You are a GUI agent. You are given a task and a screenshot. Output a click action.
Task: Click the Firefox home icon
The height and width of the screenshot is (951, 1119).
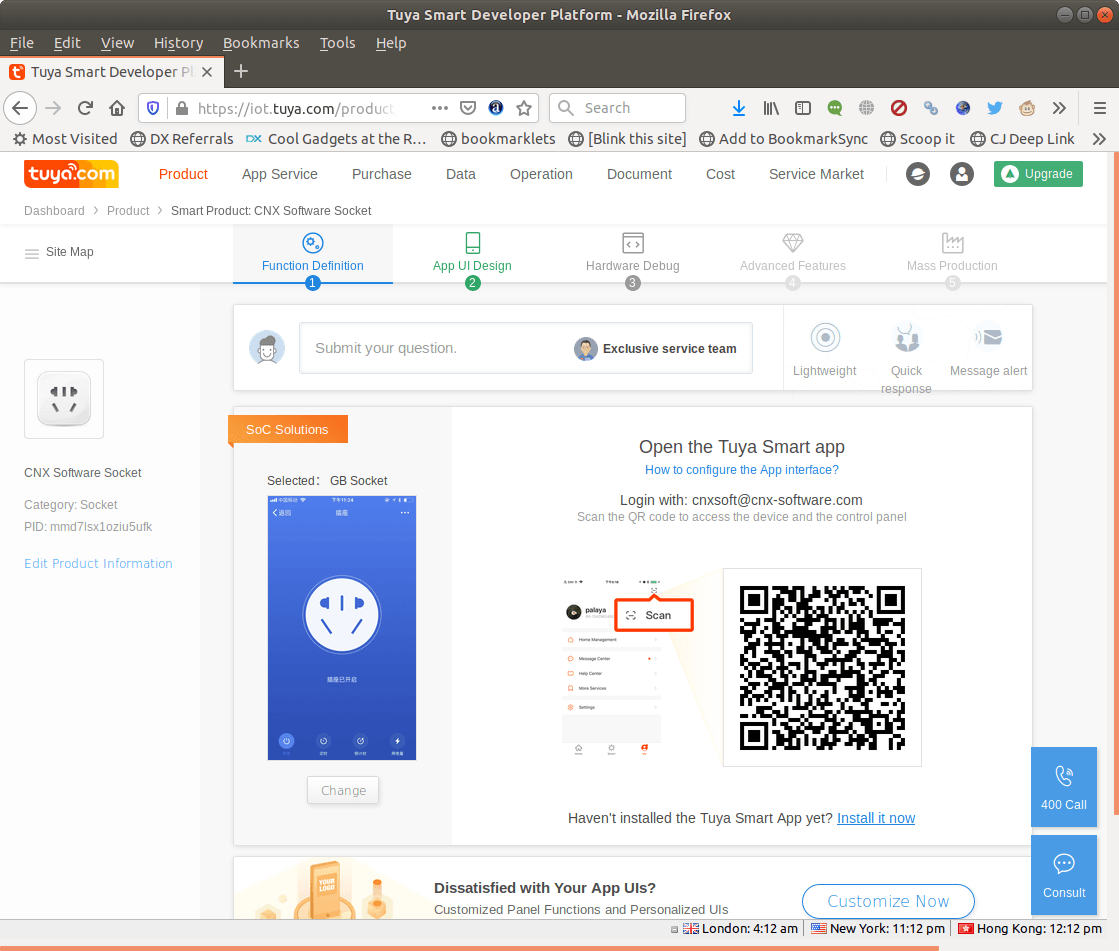point(117,108)
